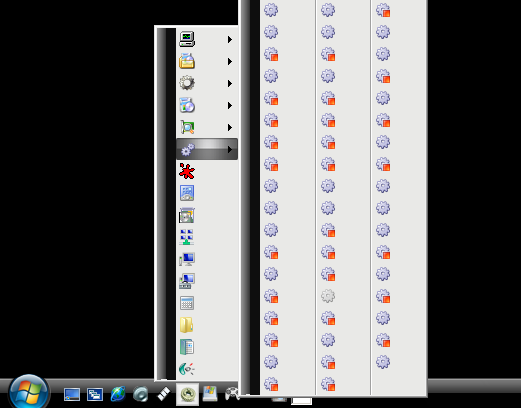The height and width of the screenshot is (408, 521).
Task: Open the single large gear settings entry
Action: (x=207, y=83)
